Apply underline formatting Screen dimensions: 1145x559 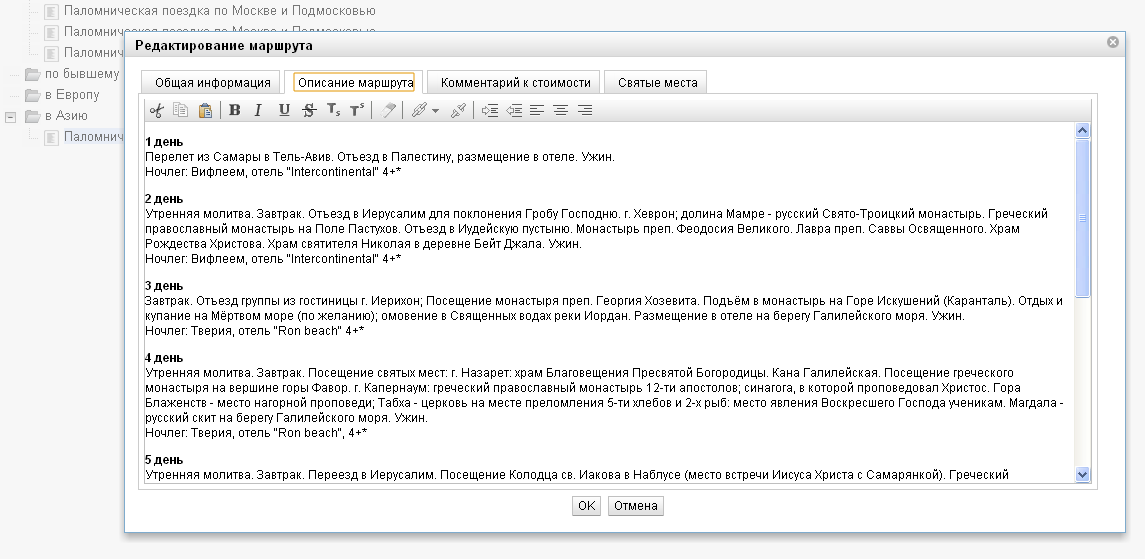tap(284, 110)
